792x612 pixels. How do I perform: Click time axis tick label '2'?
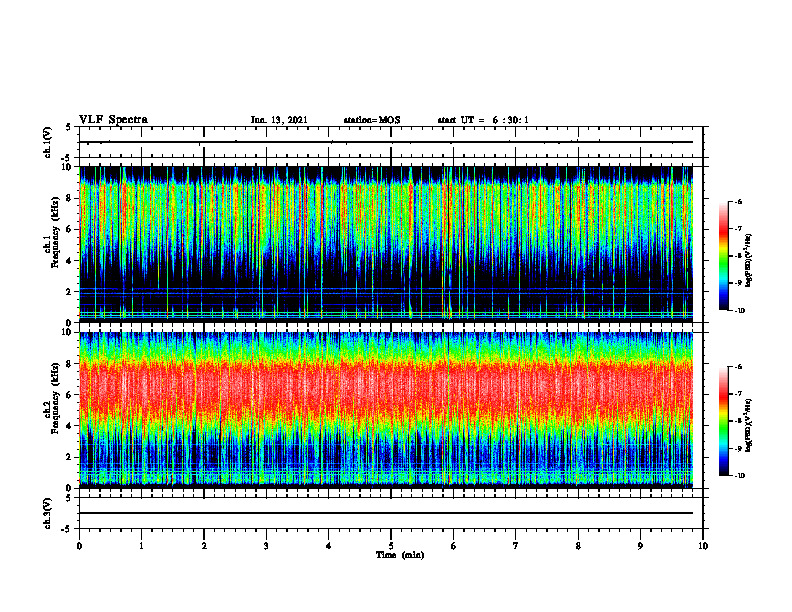(x=204, y=546)
